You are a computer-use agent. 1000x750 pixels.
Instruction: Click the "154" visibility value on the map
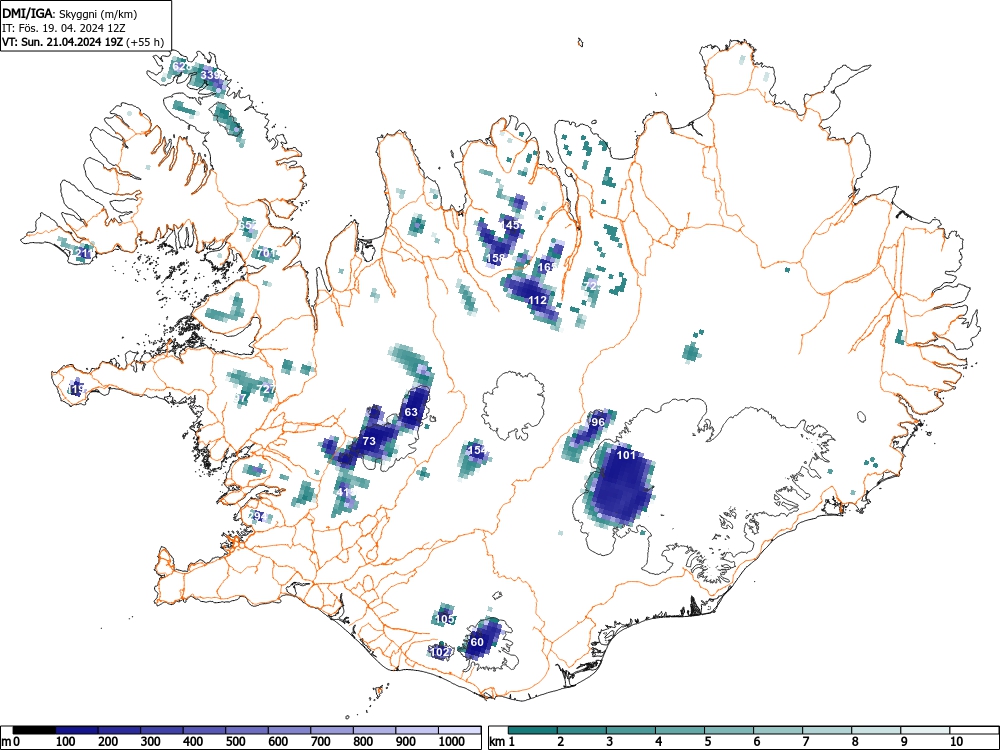click(x=477, y=450)
